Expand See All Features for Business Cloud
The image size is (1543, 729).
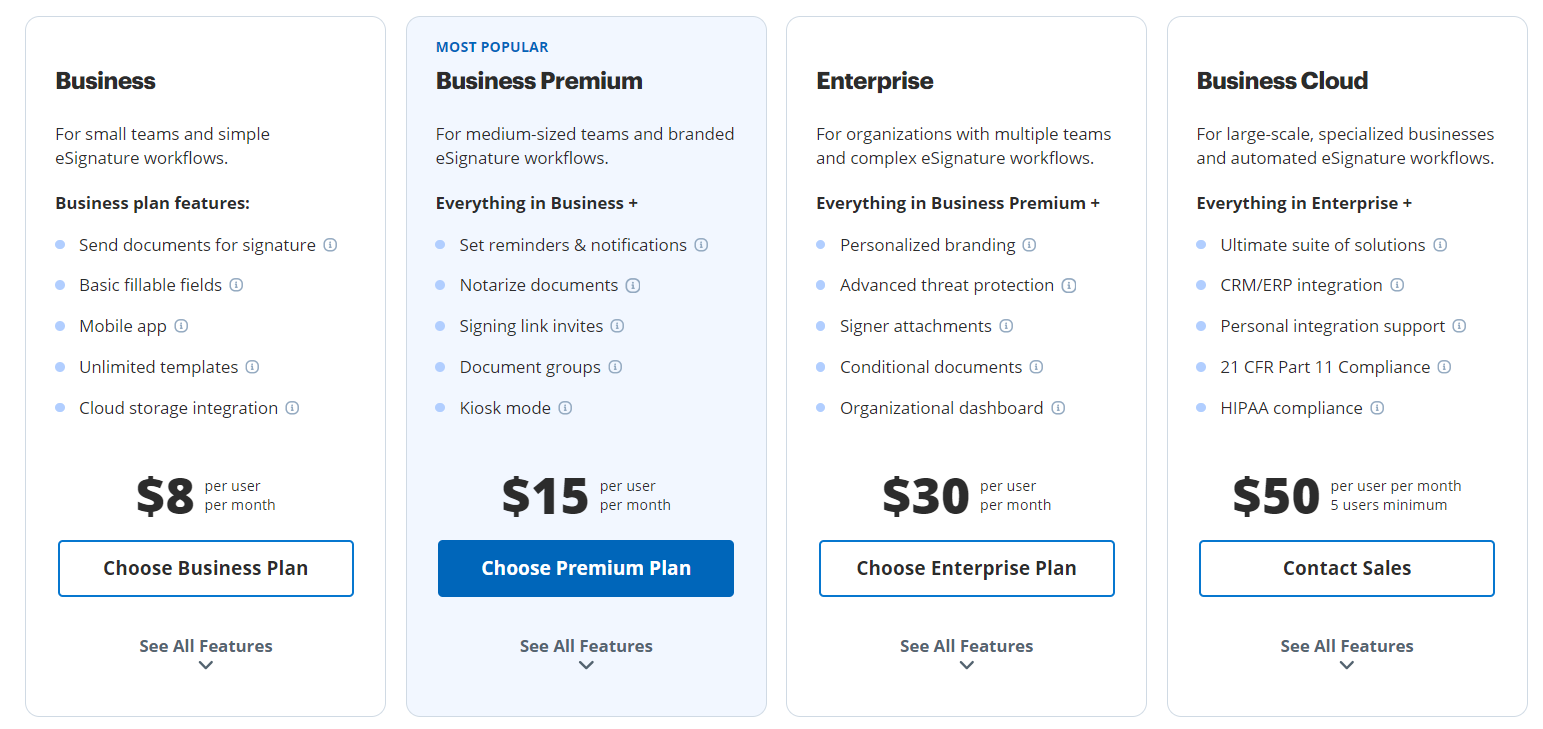pos(1346,646)
